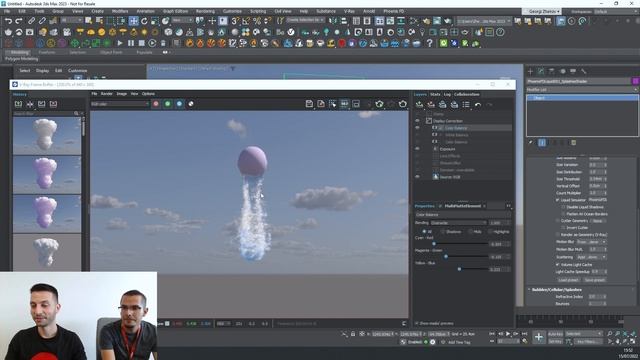Select the All radio button
Viewport: 640px width, 360px height.
(424, 231)
